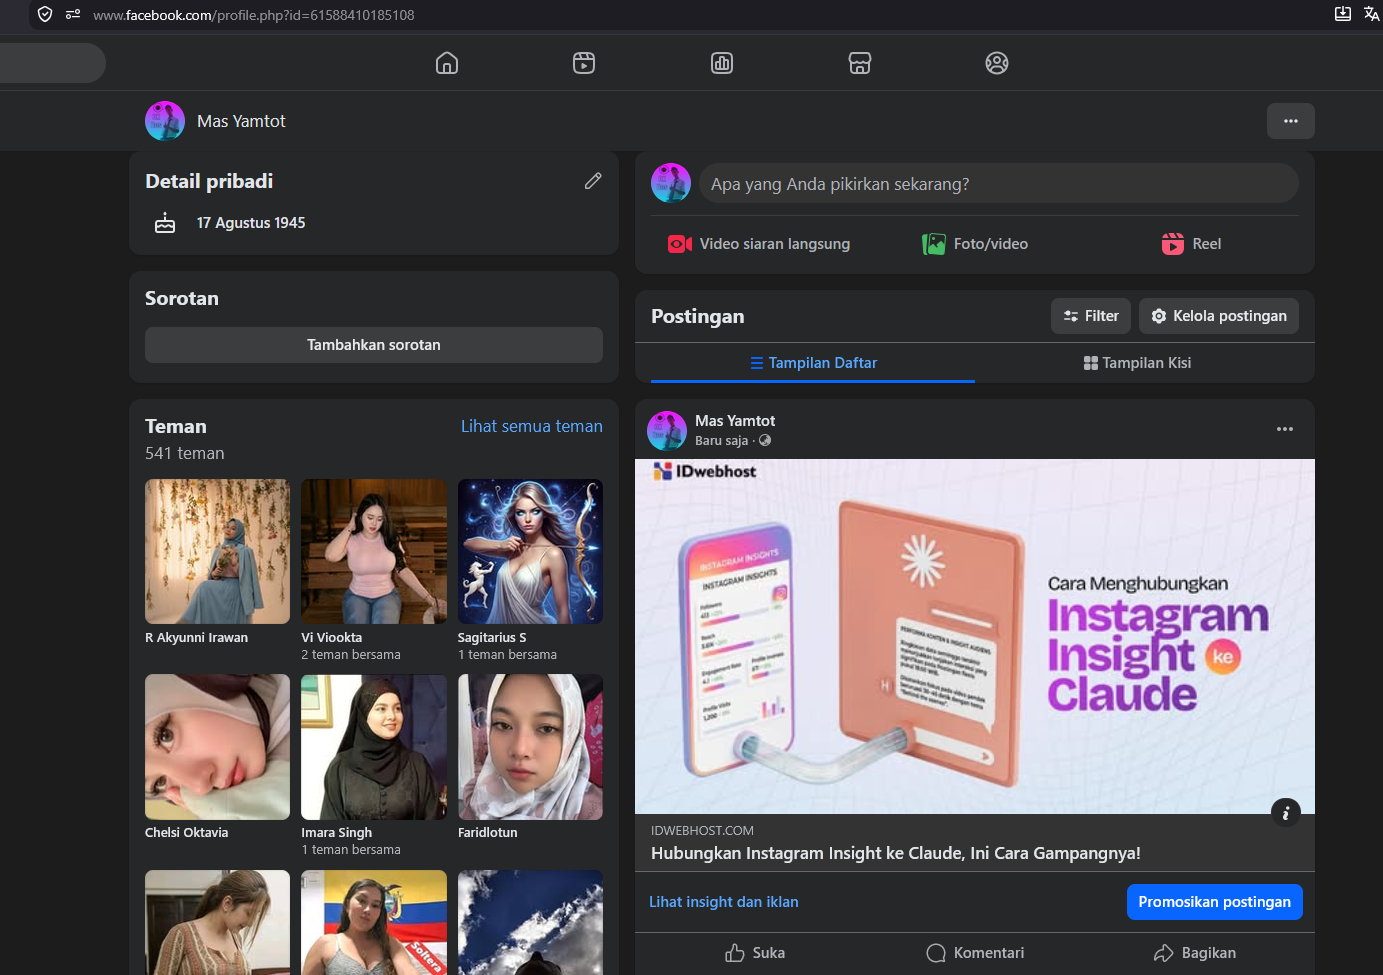Click the browser address bar URL
Screen dimensions: 1383x975
pos(254,15)
